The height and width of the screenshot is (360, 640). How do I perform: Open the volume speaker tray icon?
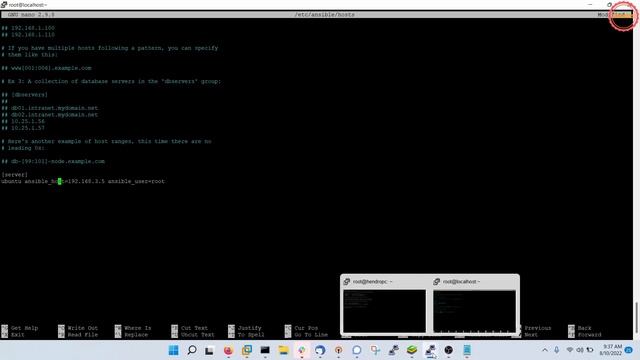[580, 350]
